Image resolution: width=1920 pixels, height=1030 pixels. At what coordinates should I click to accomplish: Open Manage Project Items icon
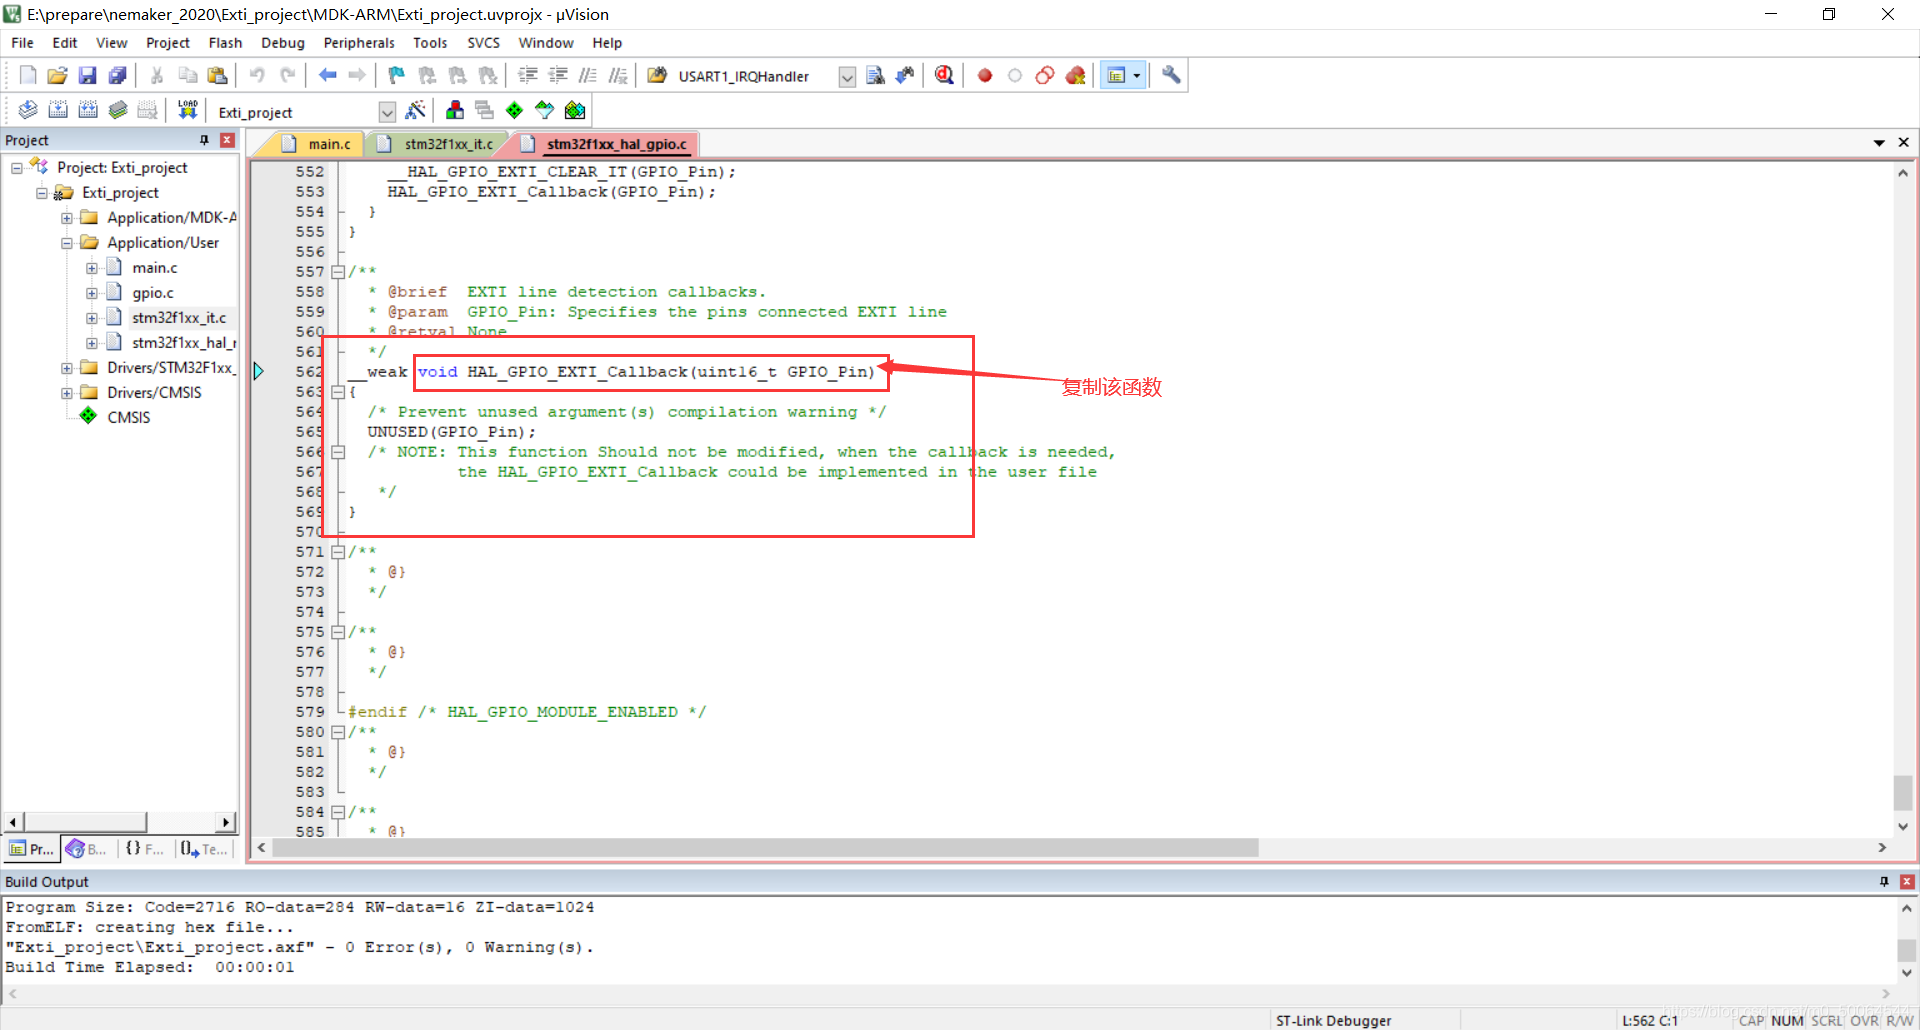[455, 110]
